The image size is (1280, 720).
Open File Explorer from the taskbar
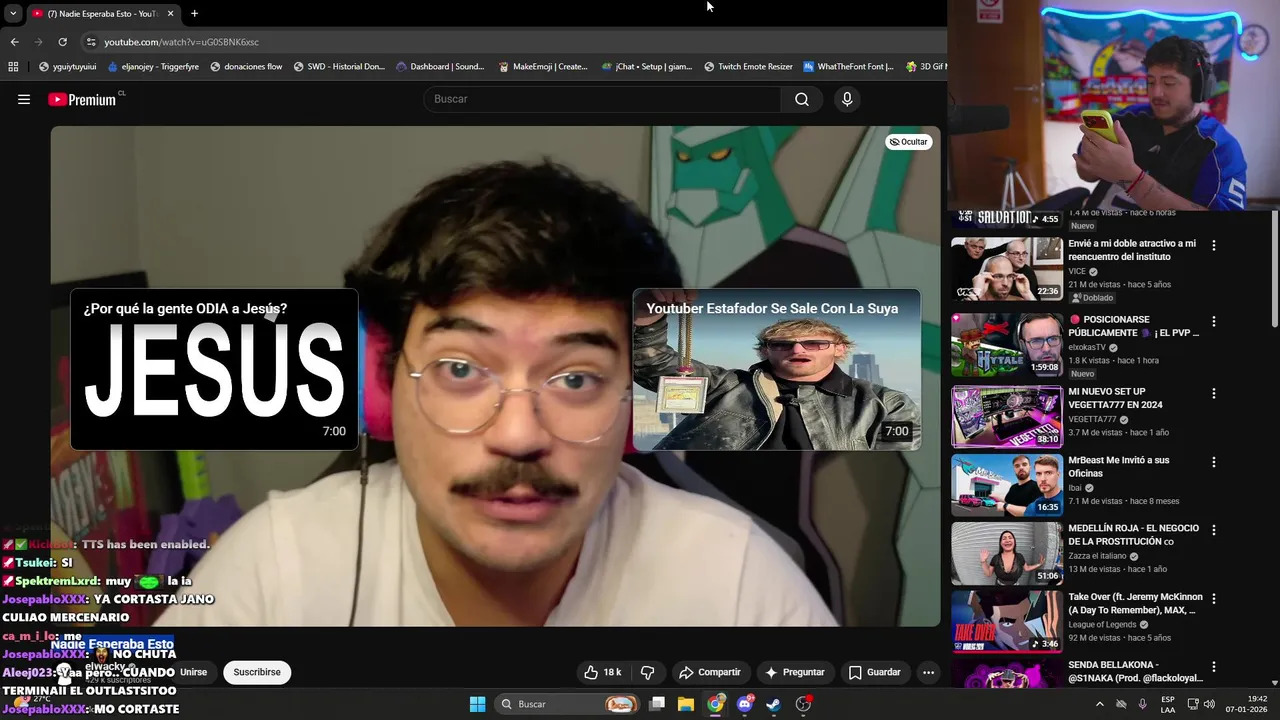(686, 704)
